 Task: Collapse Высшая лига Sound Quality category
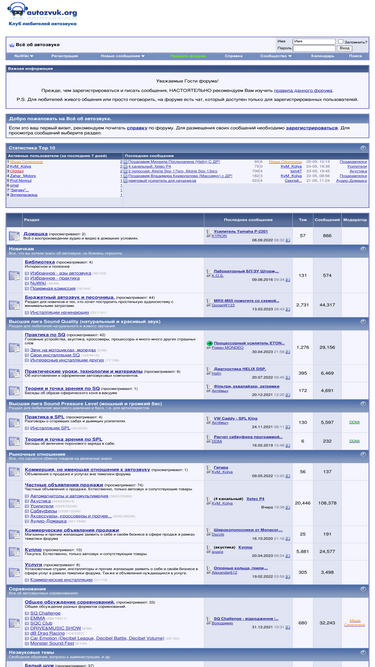pos(363,322)
